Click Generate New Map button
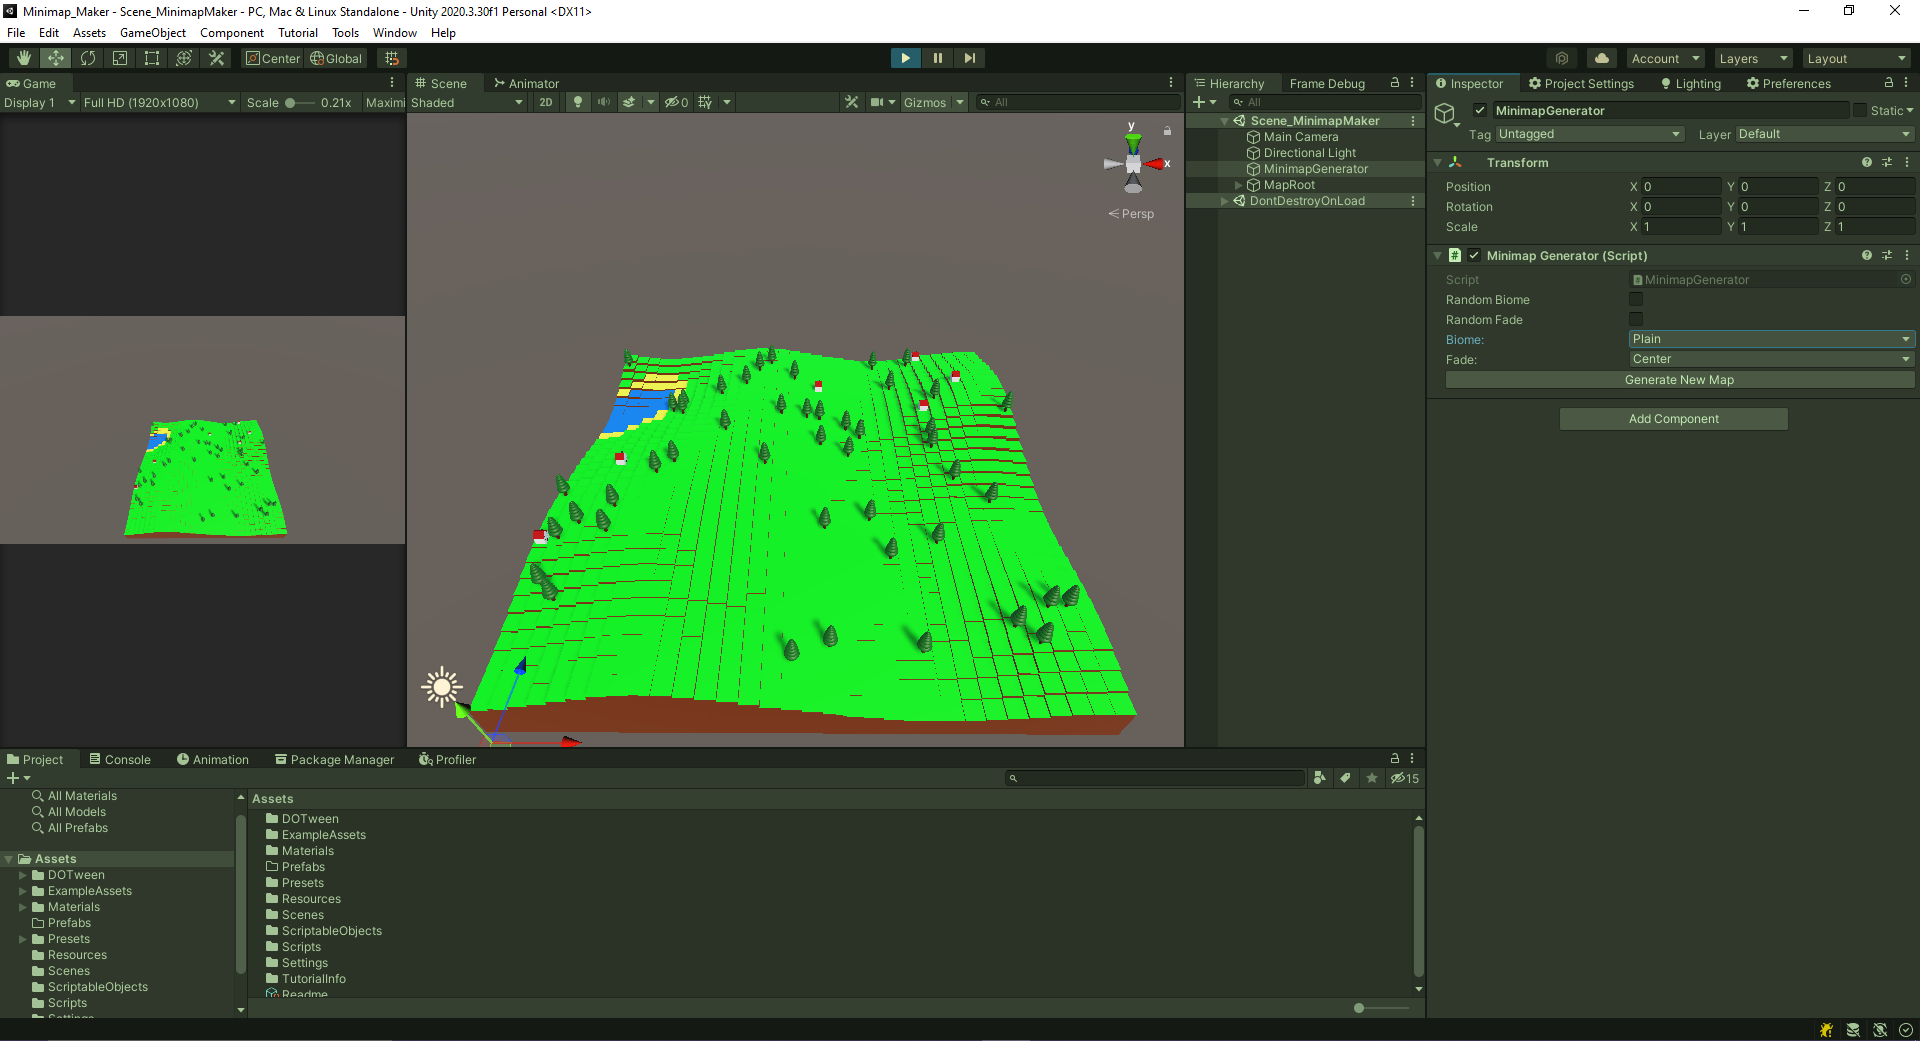The image size is (1920, 1041). (x=1679, y=380)
